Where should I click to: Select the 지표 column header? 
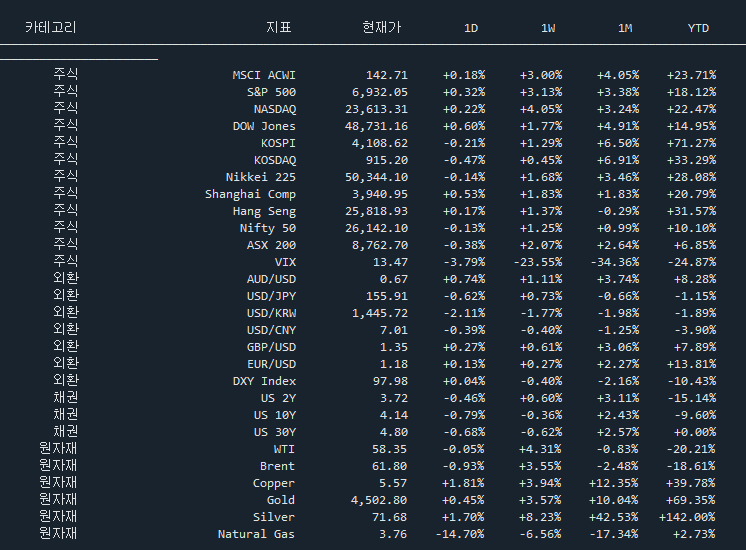click(x=279, y=28)
